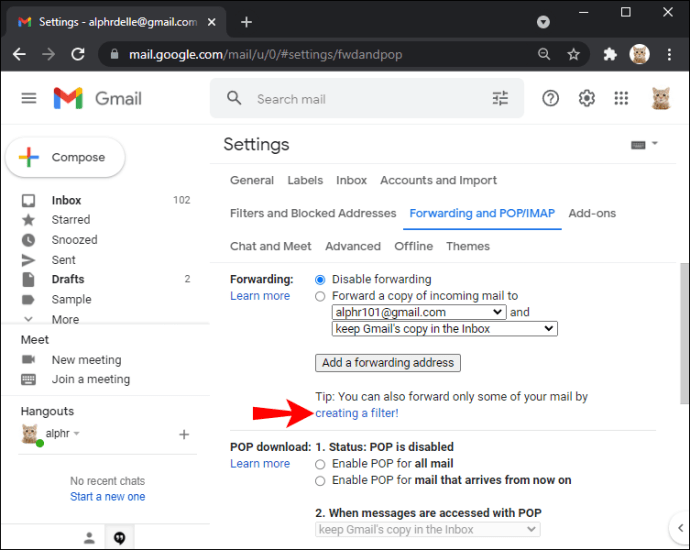
Task: Click the tab search circle arrow icon
Action: coord(543,22)
